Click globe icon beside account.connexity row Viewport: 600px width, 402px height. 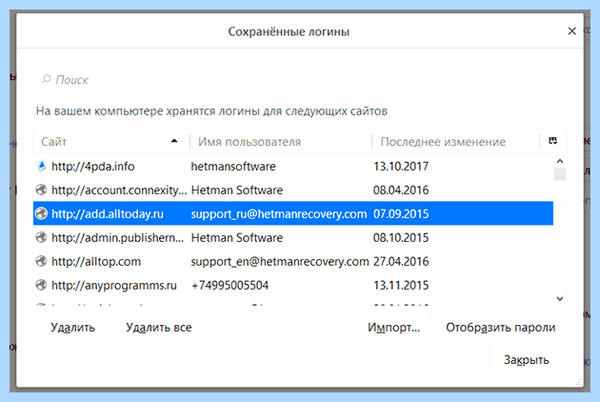pyautogui.click(x=41, y=190)
